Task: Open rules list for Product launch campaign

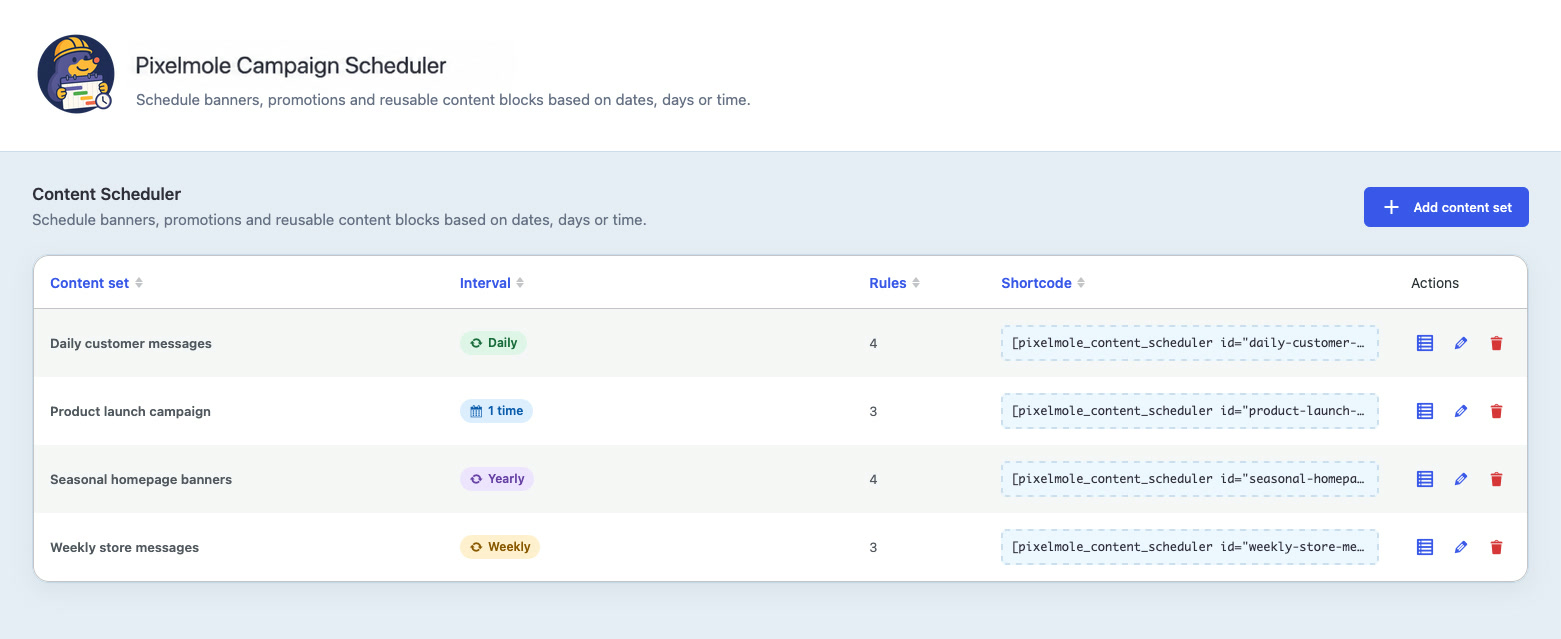Action: tap(1425, 411)
